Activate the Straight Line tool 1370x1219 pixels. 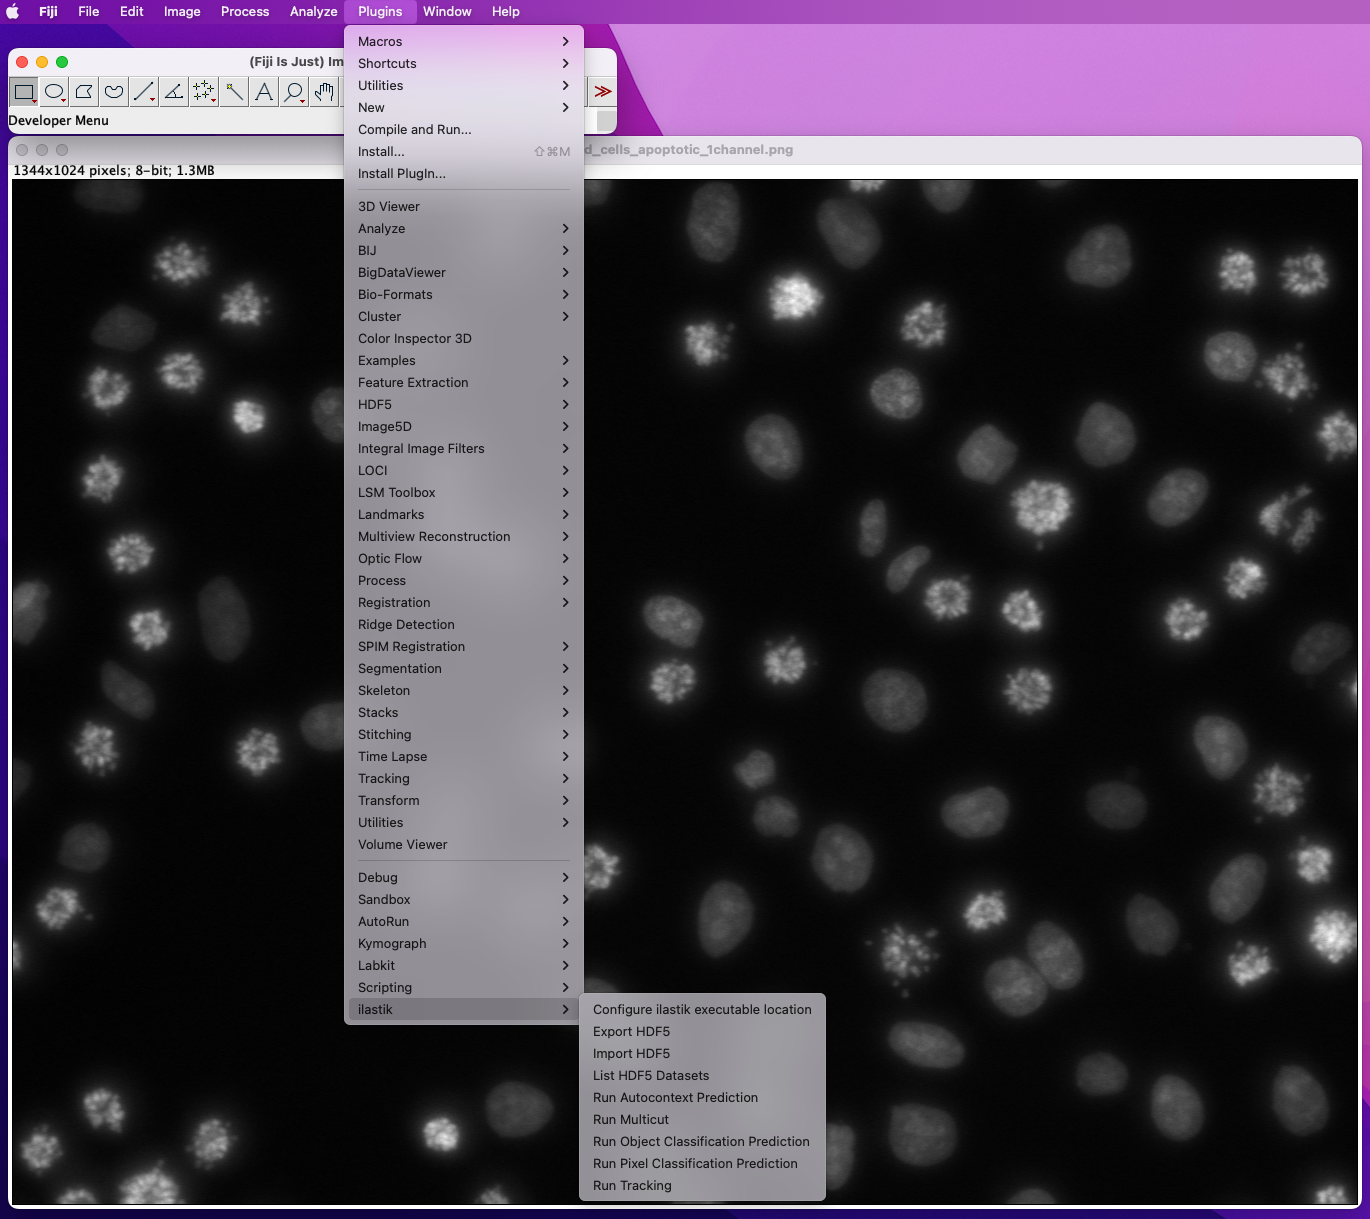coord(144,92)
